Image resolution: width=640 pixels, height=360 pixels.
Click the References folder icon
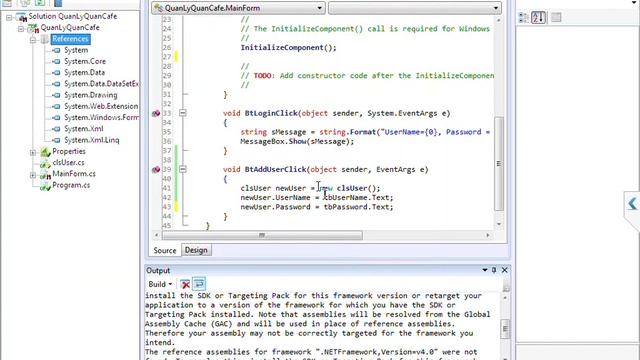44,40
